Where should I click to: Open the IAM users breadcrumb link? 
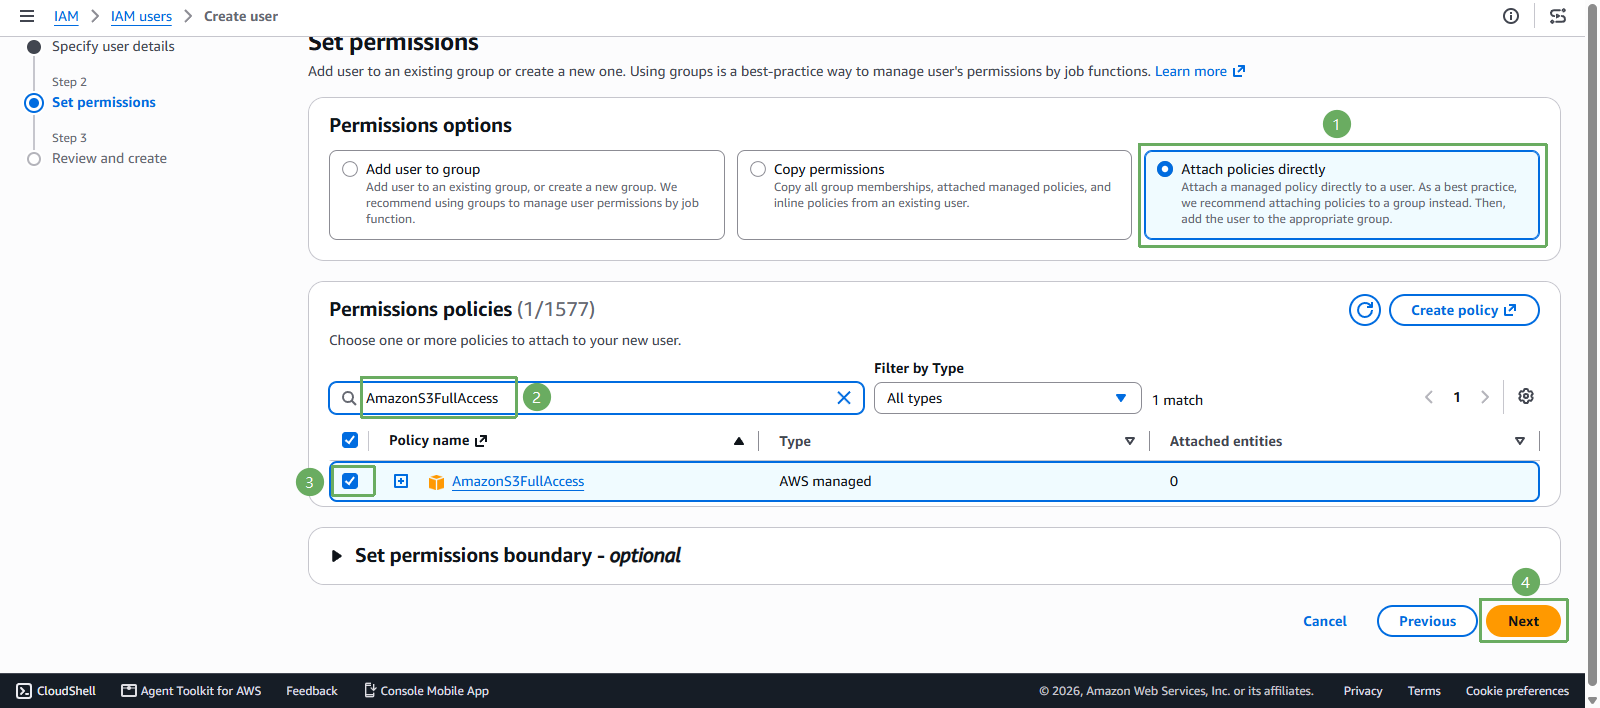click(x=141, y=16)
